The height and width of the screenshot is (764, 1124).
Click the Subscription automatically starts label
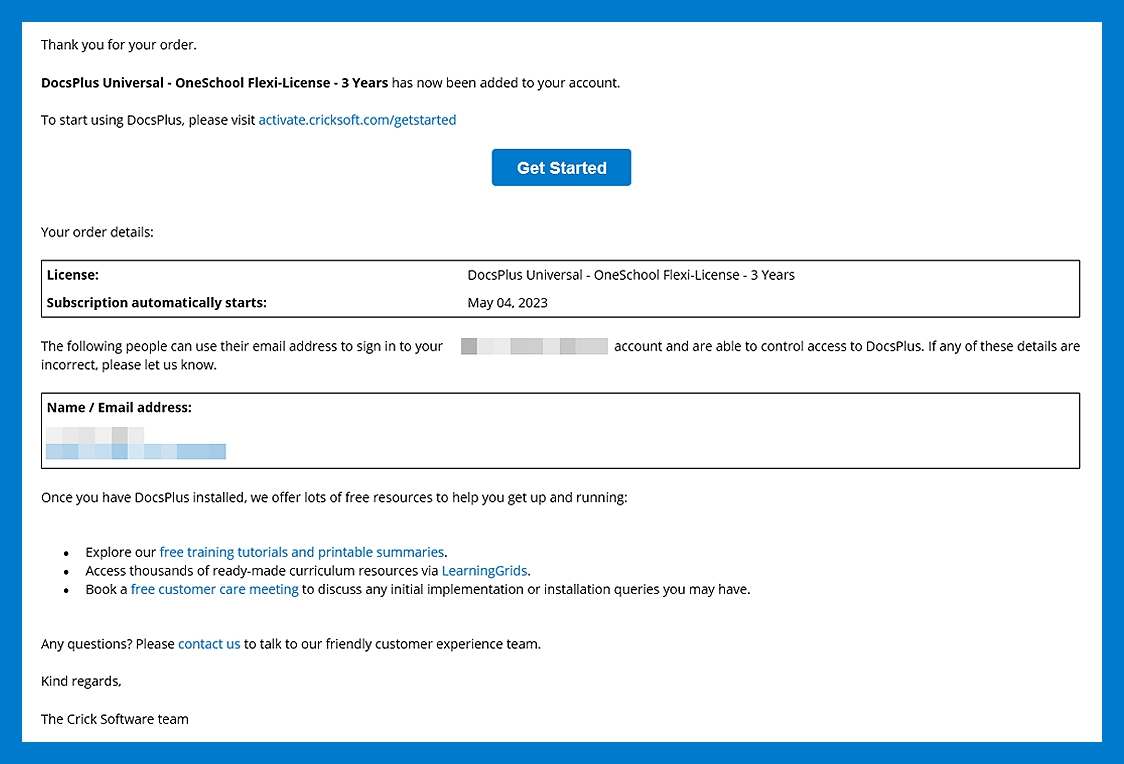157,303
